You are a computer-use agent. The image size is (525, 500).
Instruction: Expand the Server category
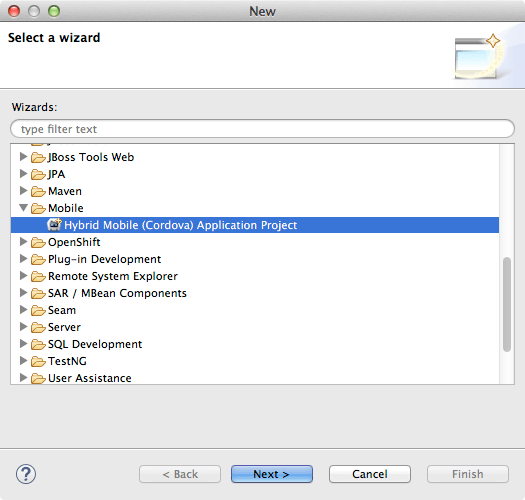click(x=23, y=327)
